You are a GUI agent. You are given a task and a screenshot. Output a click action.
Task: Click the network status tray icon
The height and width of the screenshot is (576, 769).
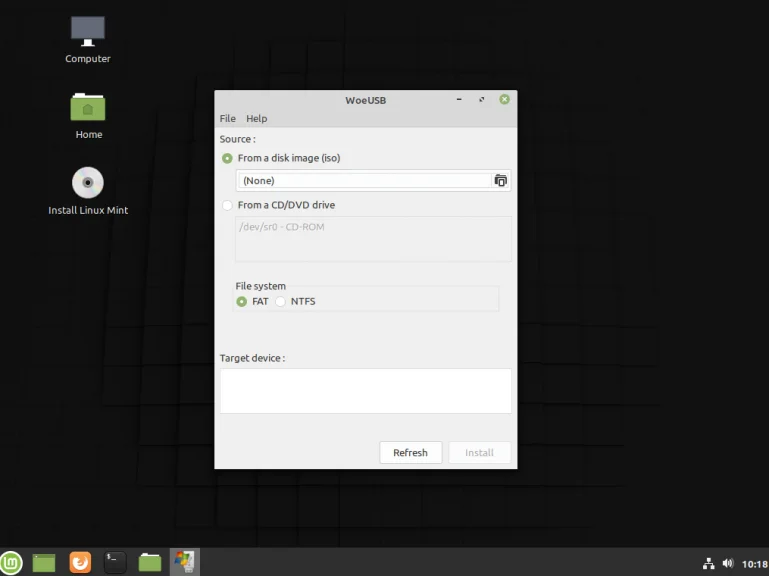click(x=709, y=563)
